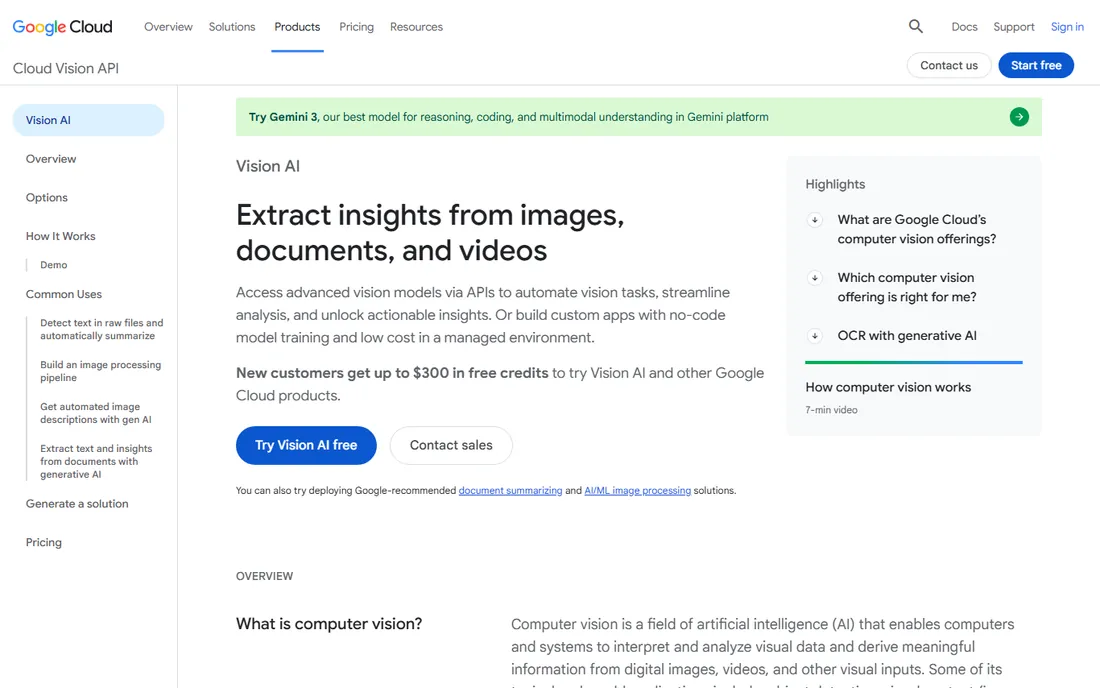Select Demo in the sidebar
Viewport: 1100px width, 688px height.
coord(53,265)
